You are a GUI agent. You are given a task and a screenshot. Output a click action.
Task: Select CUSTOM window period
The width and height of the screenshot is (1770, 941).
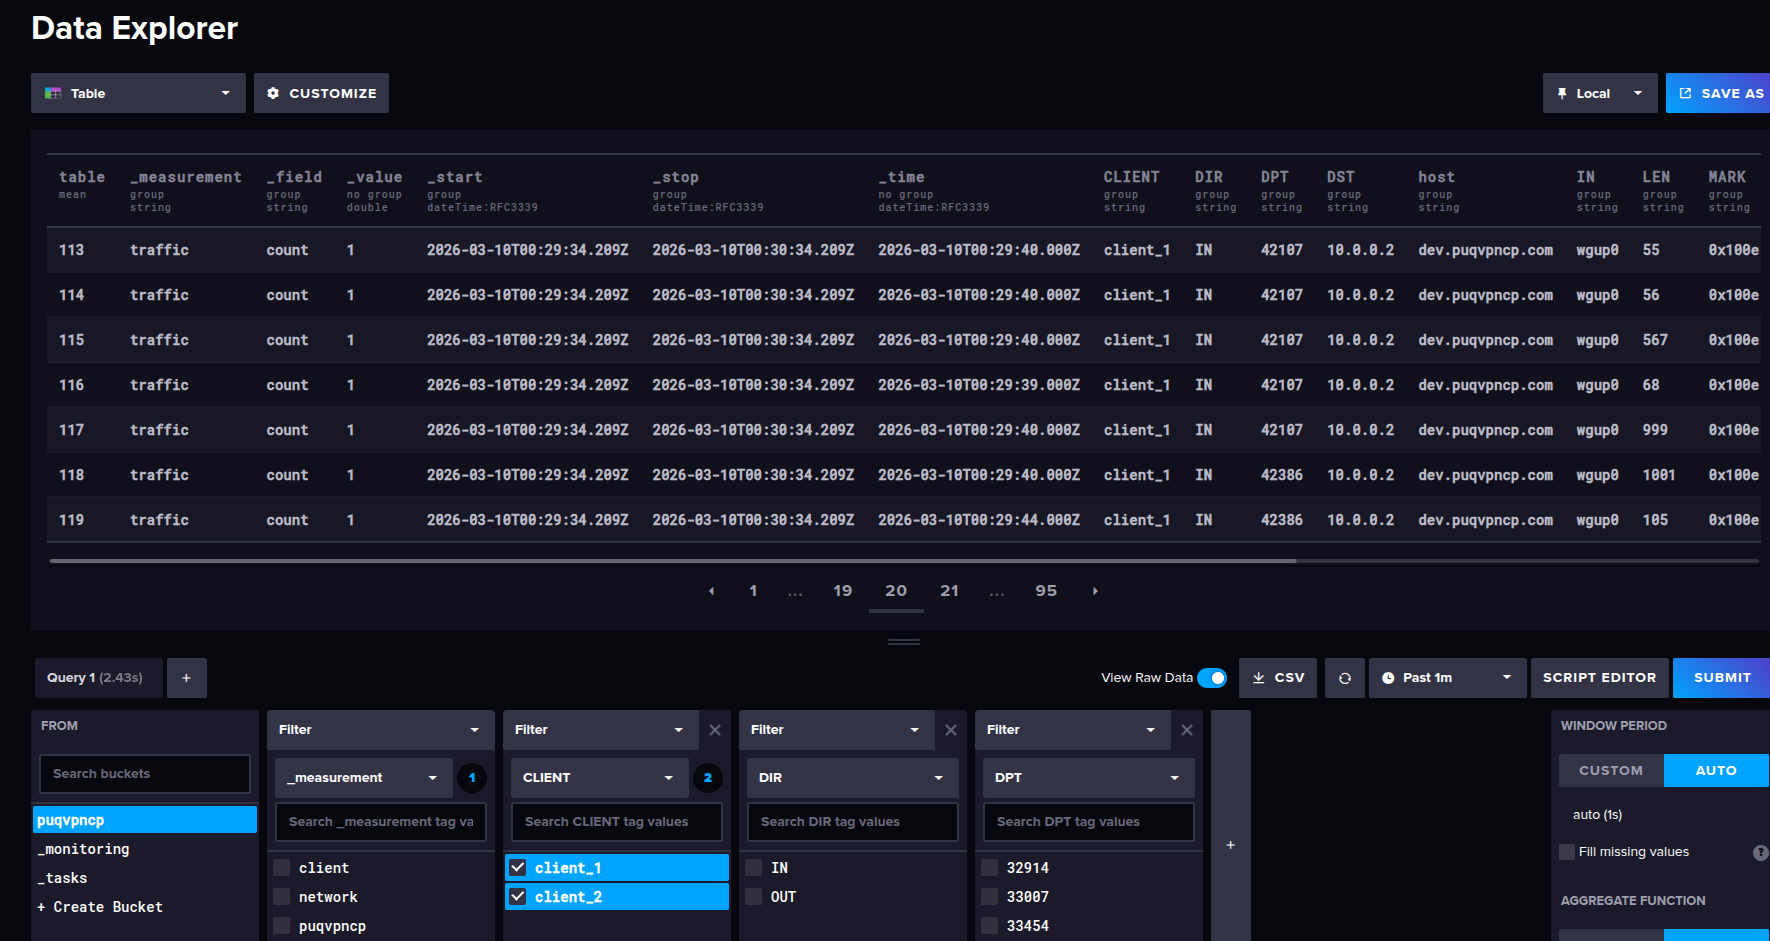[1611, 771]
